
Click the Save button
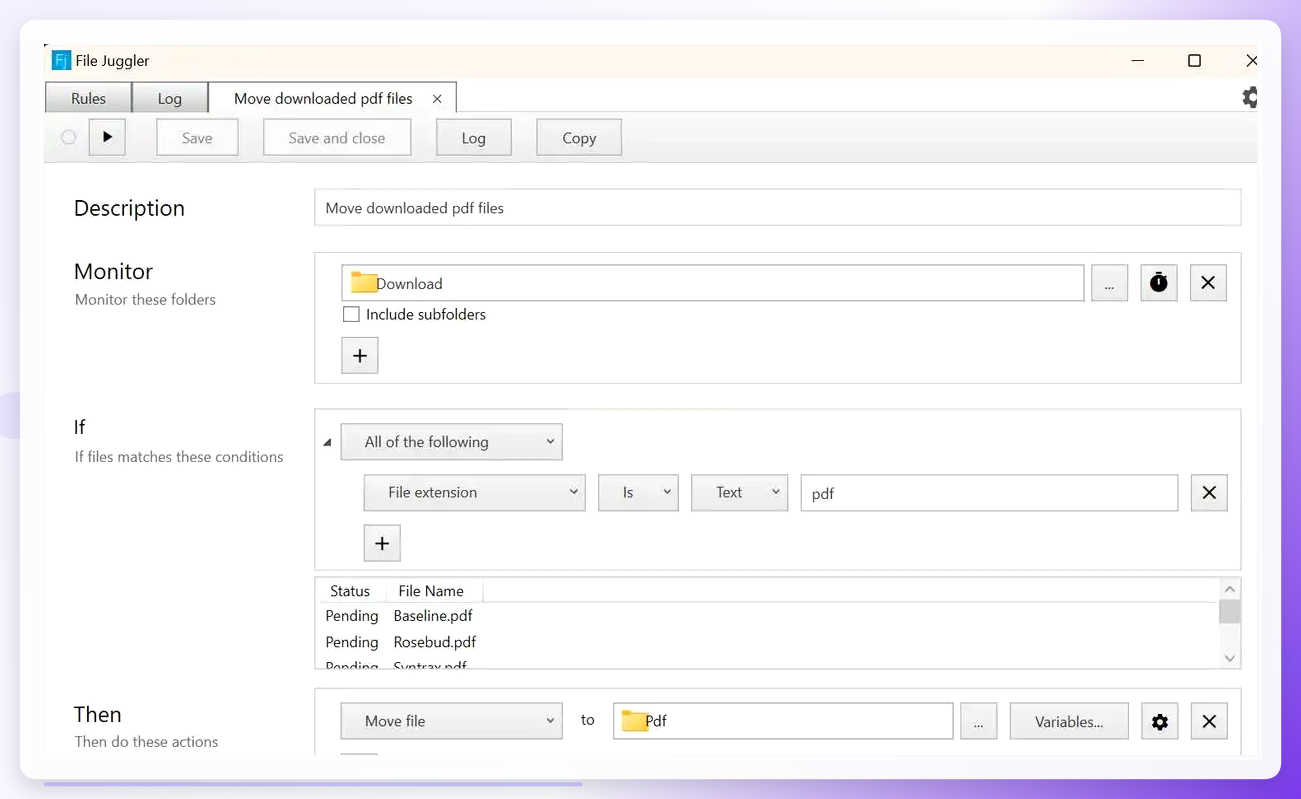(197, 138)
